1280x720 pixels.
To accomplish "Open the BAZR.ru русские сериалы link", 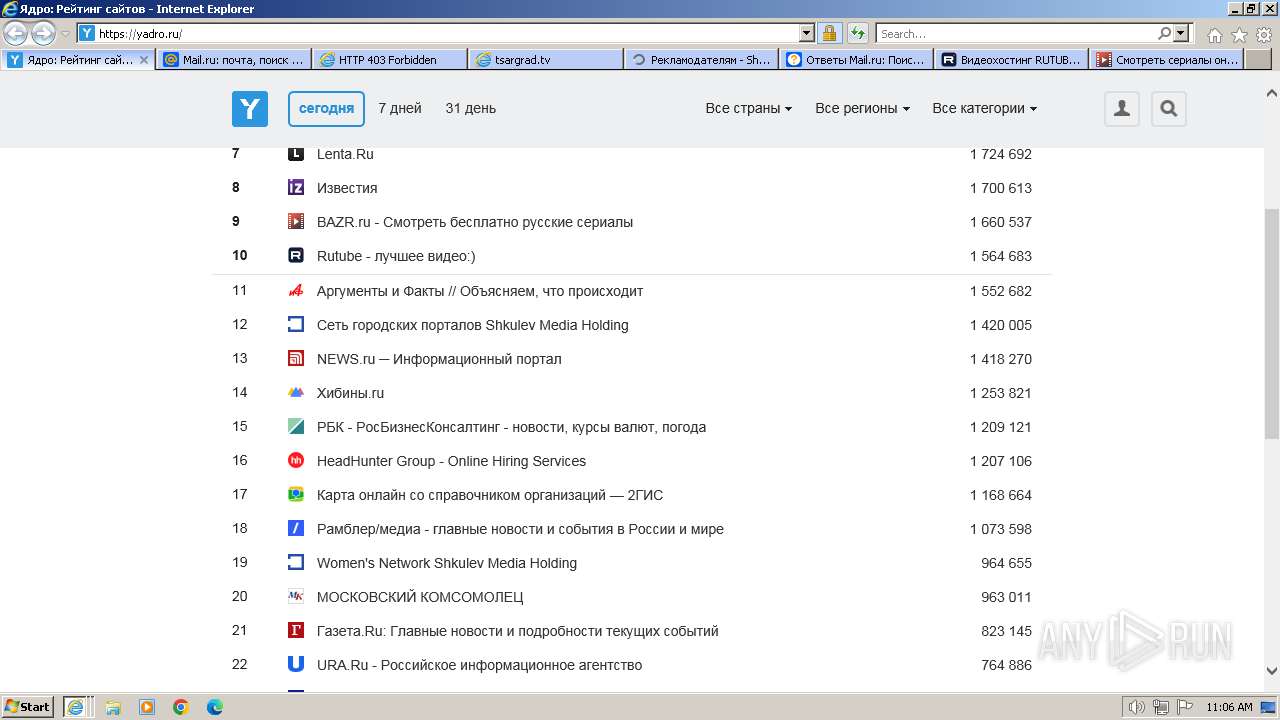I will 475,222.
